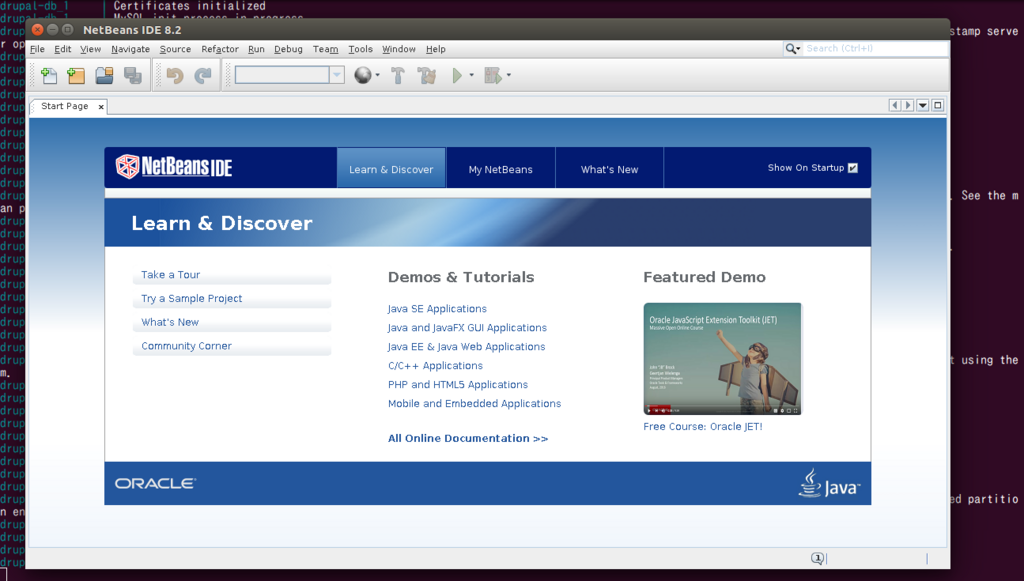Open C/C++ Applications tutorials link

coord(436,366)
